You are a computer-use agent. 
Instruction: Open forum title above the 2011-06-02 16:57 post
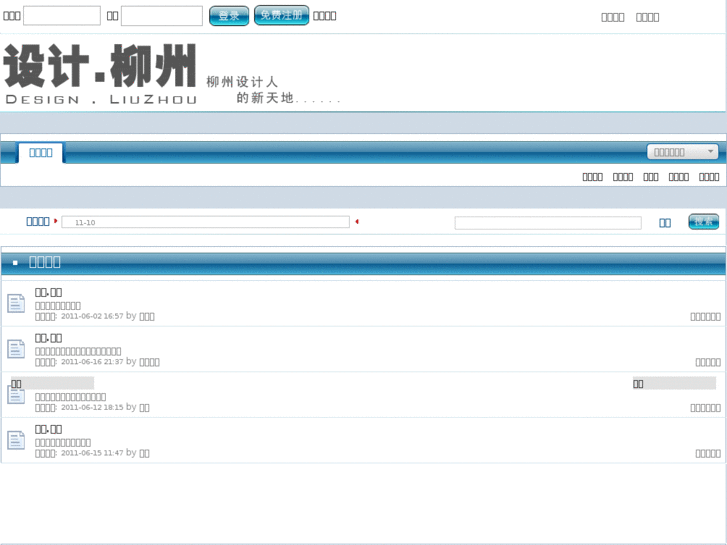pos(48,292)
